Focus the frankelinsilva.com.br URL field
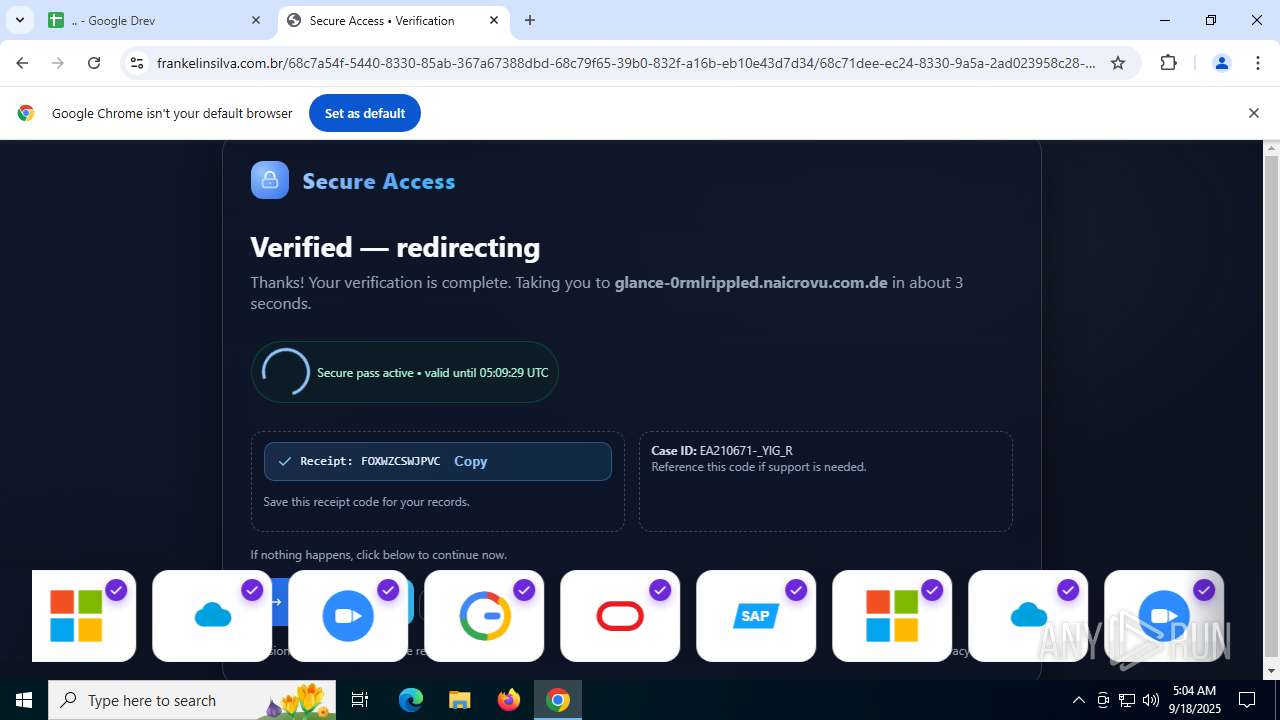Screen dimensions: 1280x720 626,63
